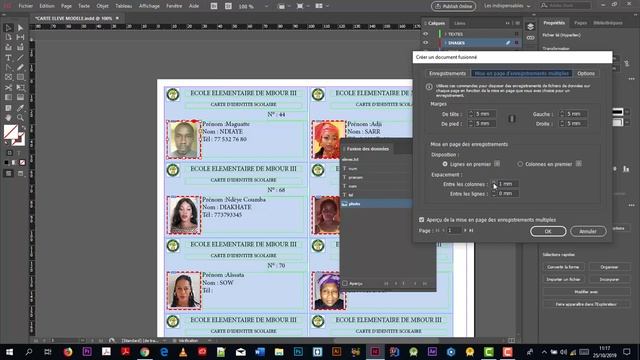Screen dimensions: 640x360
Task: Click the Entre les lignes value field
Action: pos(507,193)
